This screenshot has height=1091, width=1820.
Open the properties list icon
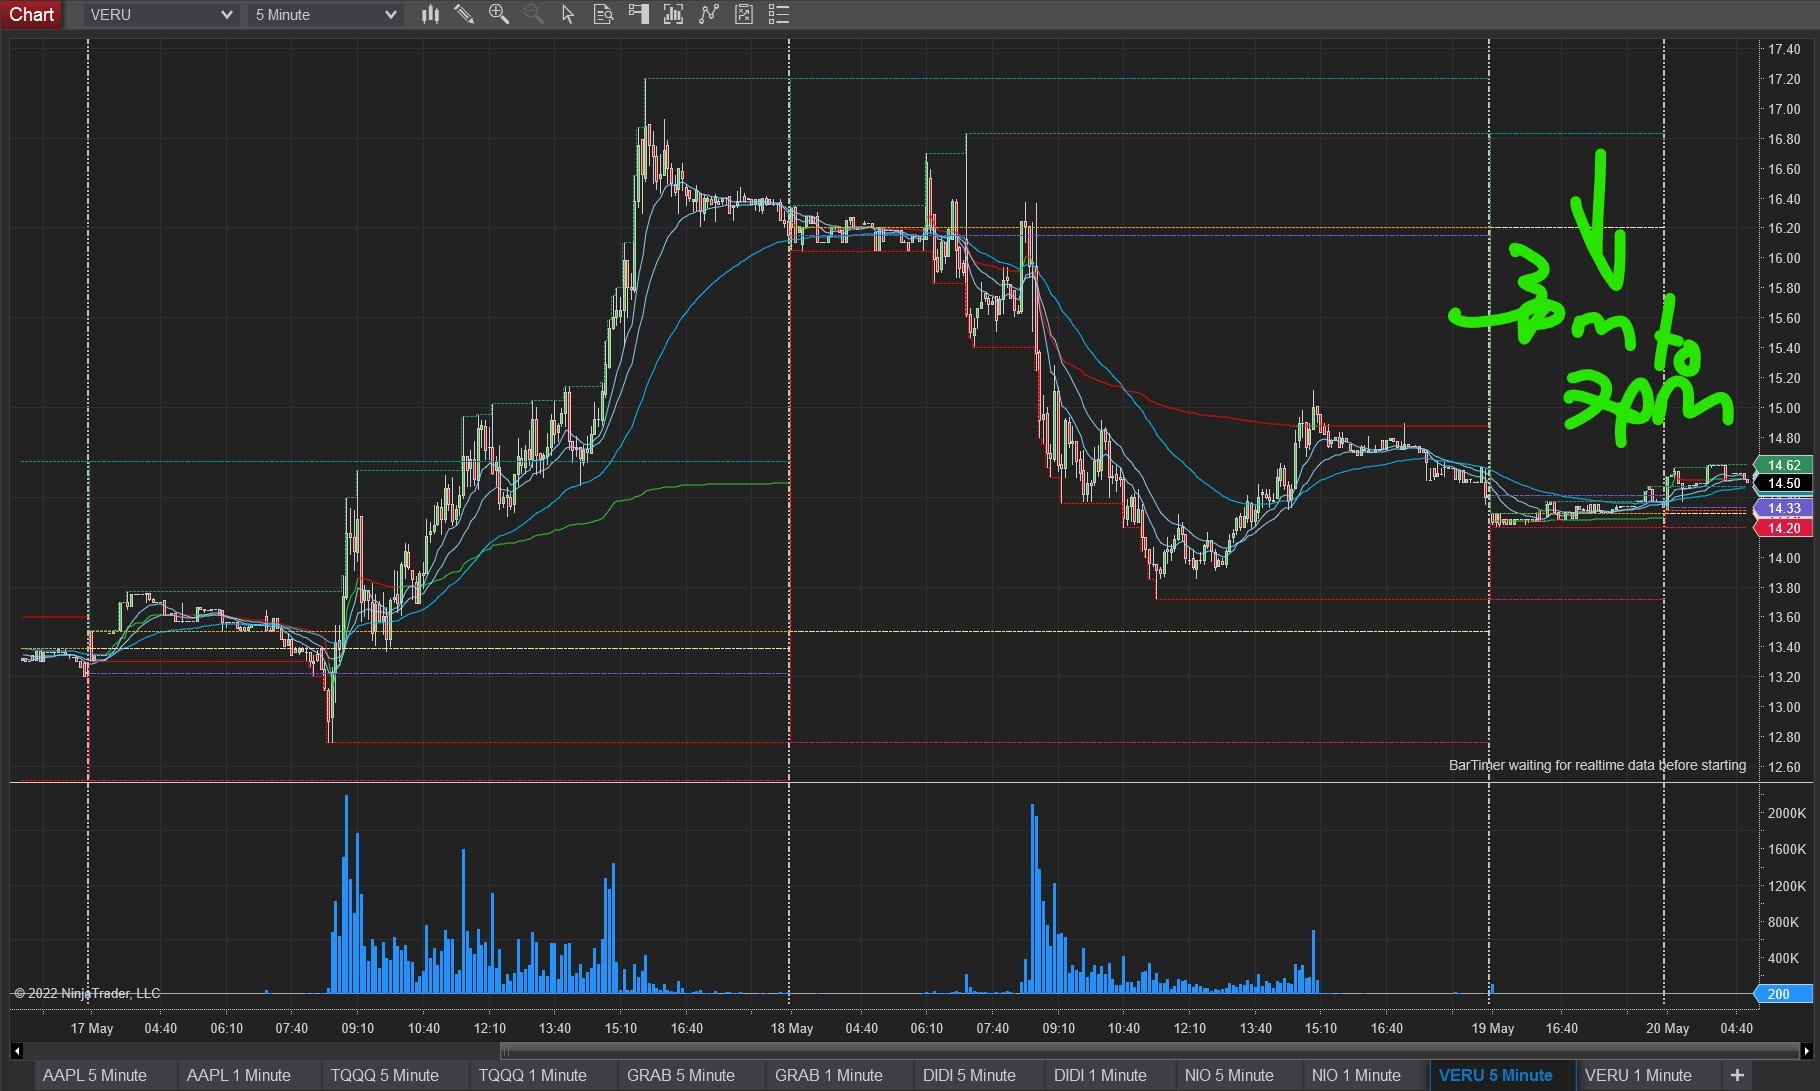779,14
